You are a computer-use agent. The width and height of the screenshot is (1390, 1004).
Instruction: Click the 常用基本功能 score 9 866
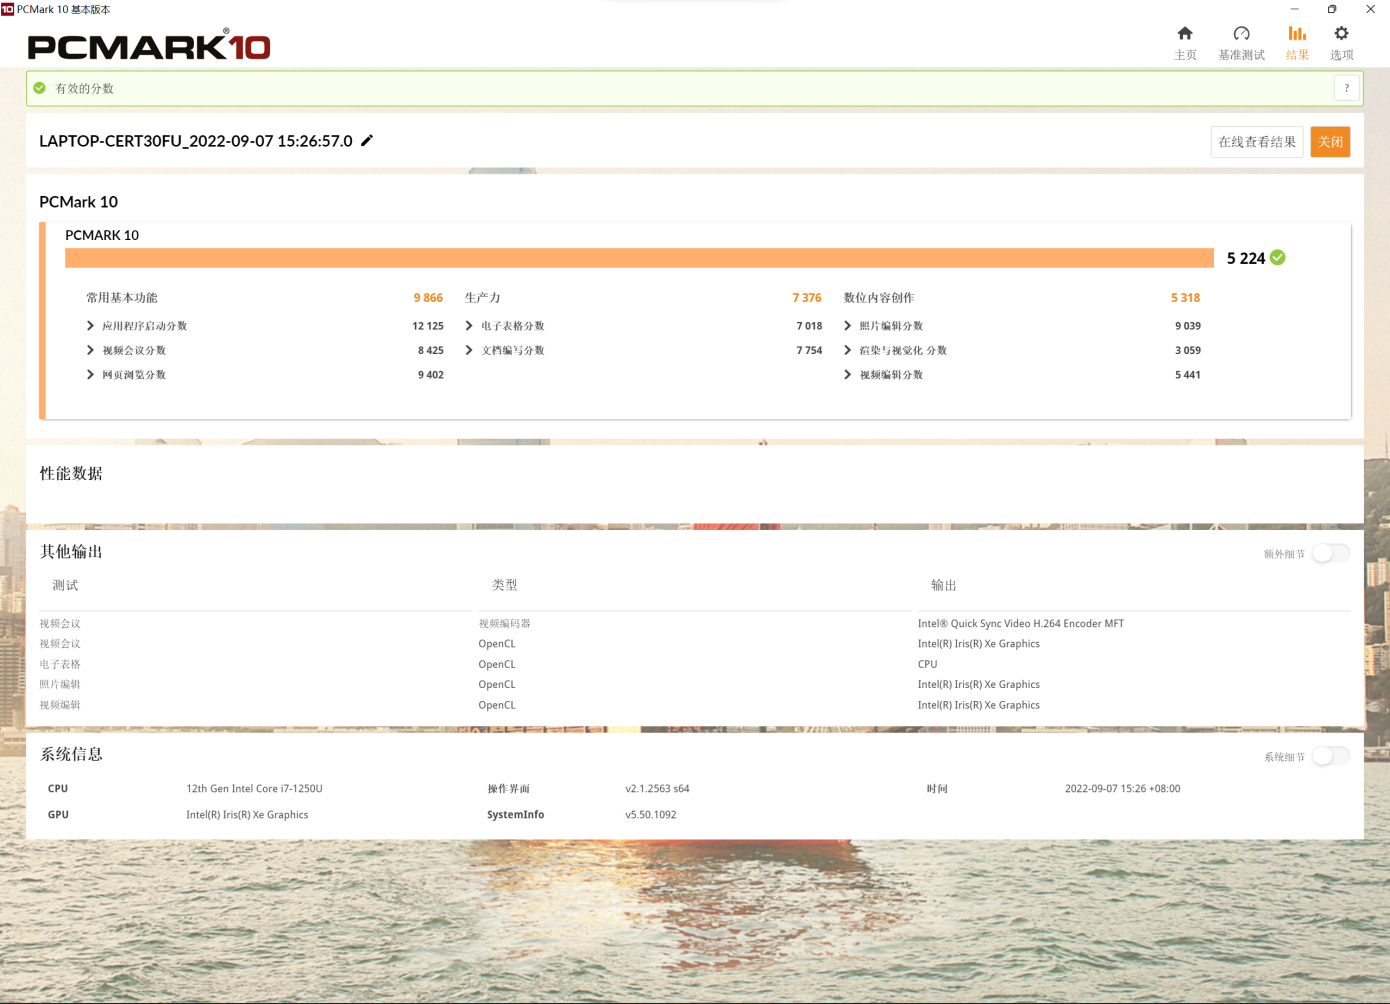pos(428,298)
